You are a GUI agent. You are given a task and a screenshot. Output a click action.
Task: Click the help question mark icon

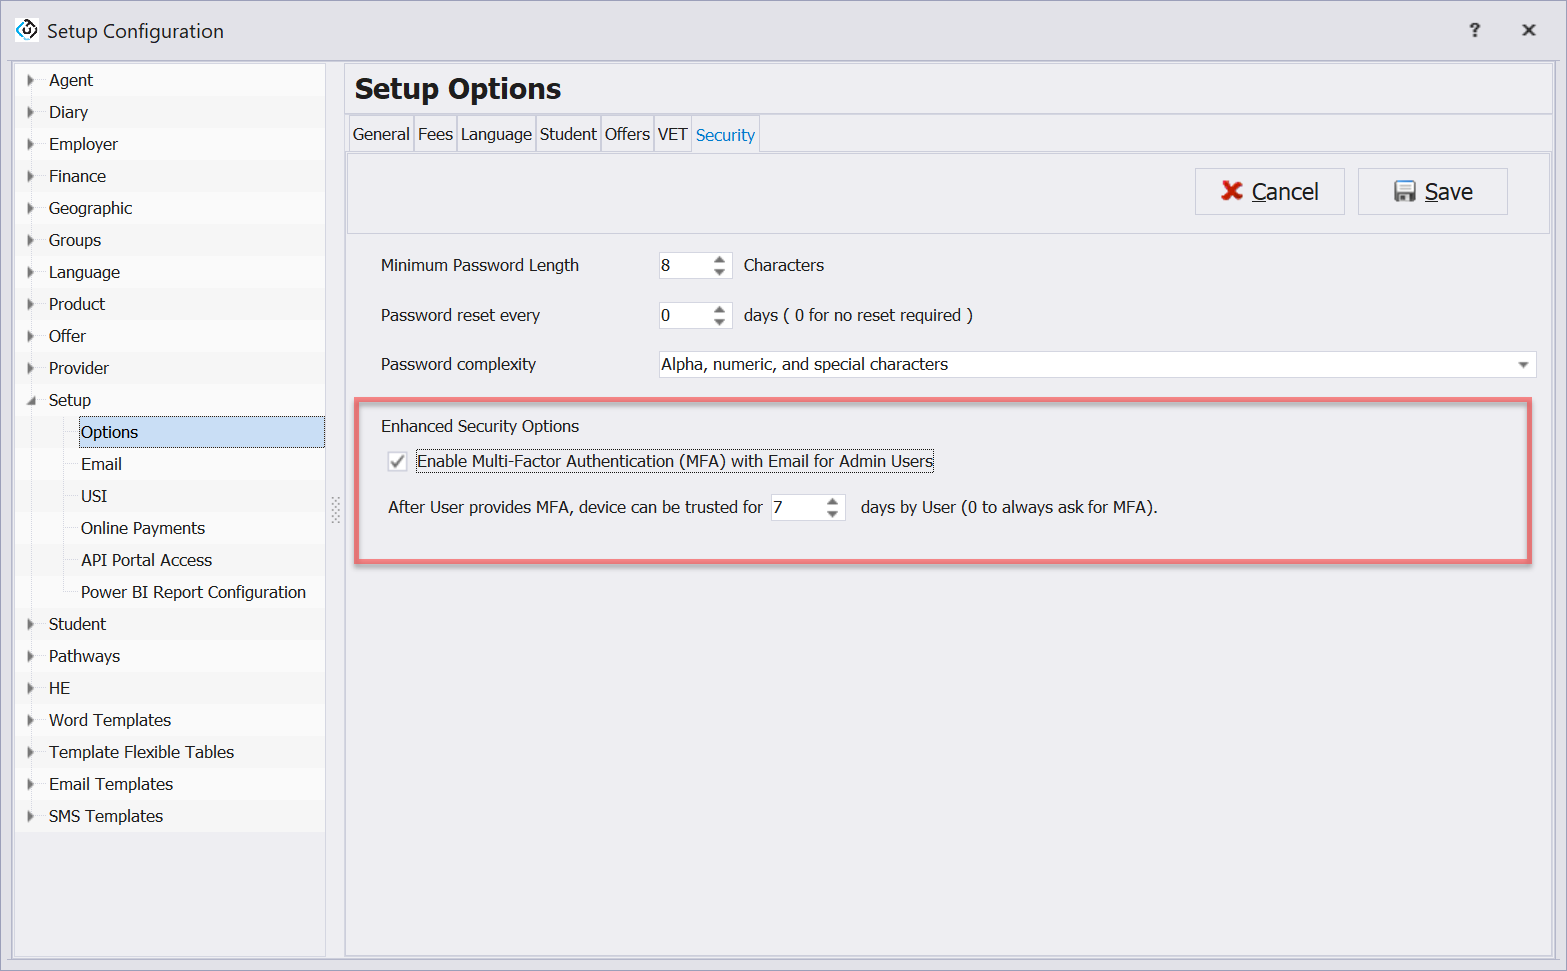tap(1474, 30)
